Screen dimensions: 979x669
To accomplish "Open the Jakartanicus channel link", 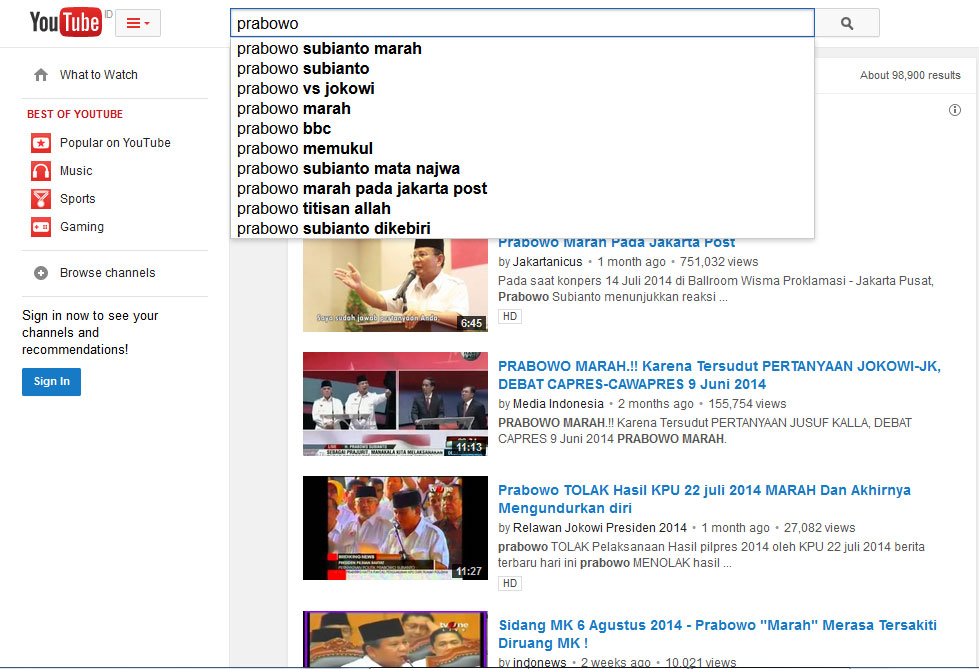I will (x=548, y=262).
